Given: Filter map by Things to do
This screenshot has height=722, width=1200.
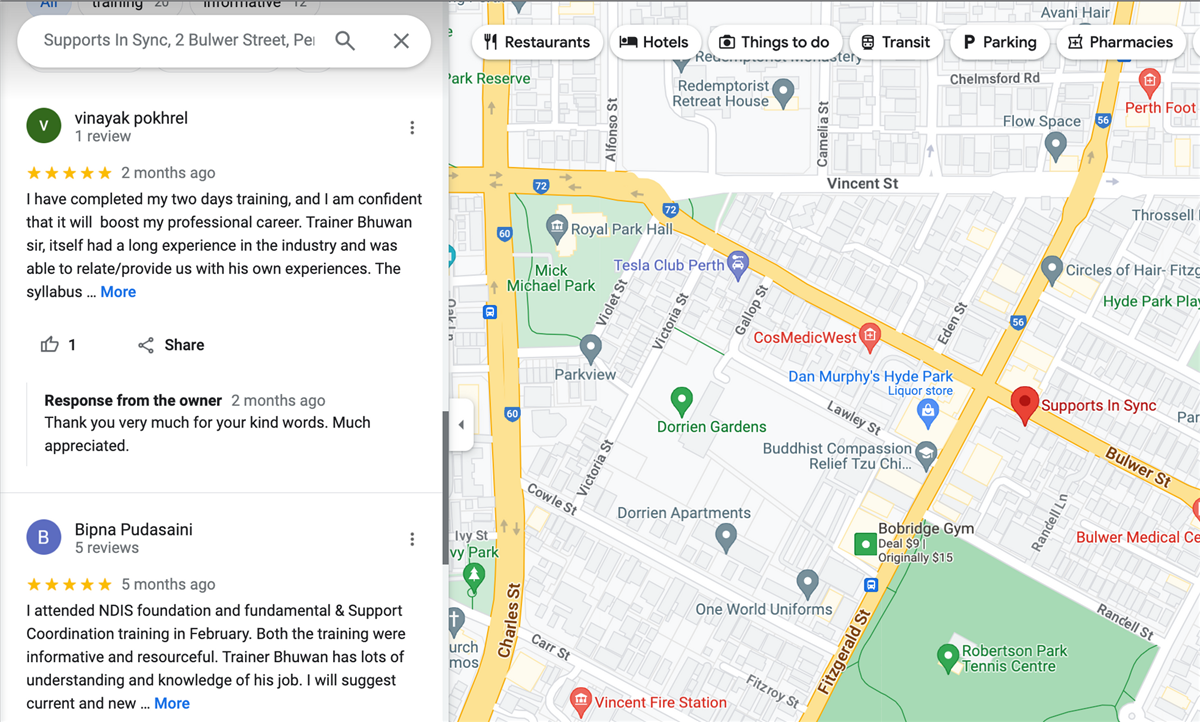Looking at the screenshot, I should pyautogui.click(x=775, y=42).
